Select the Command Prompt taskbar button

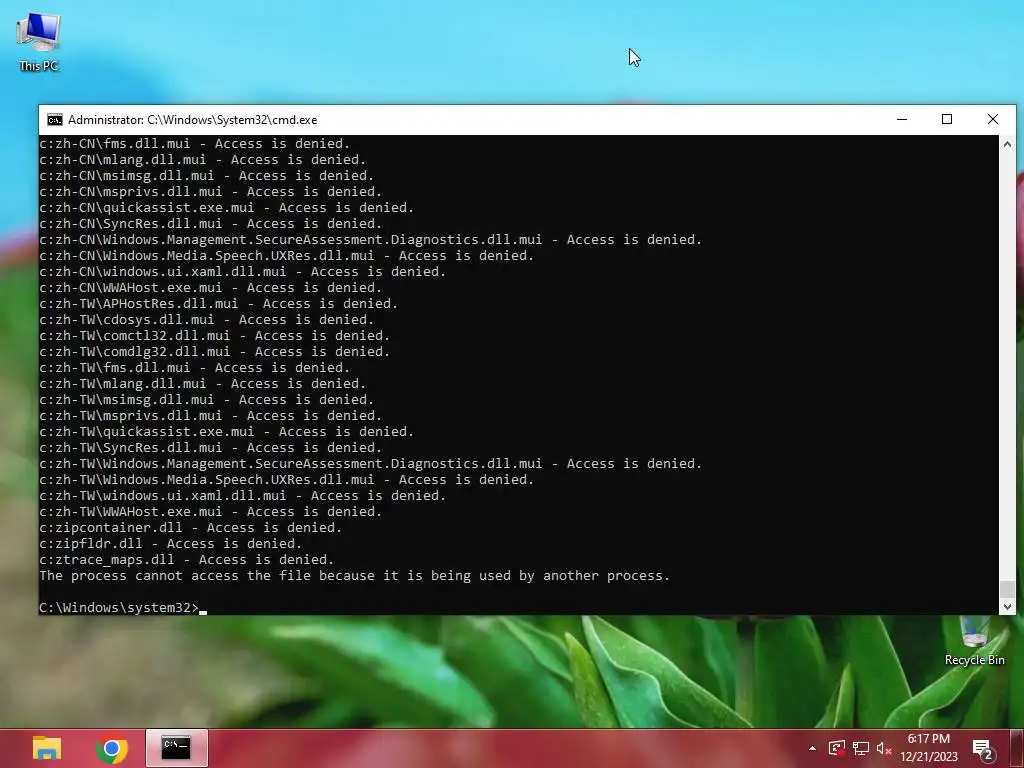pyautogui.click(x=176, y=748)
